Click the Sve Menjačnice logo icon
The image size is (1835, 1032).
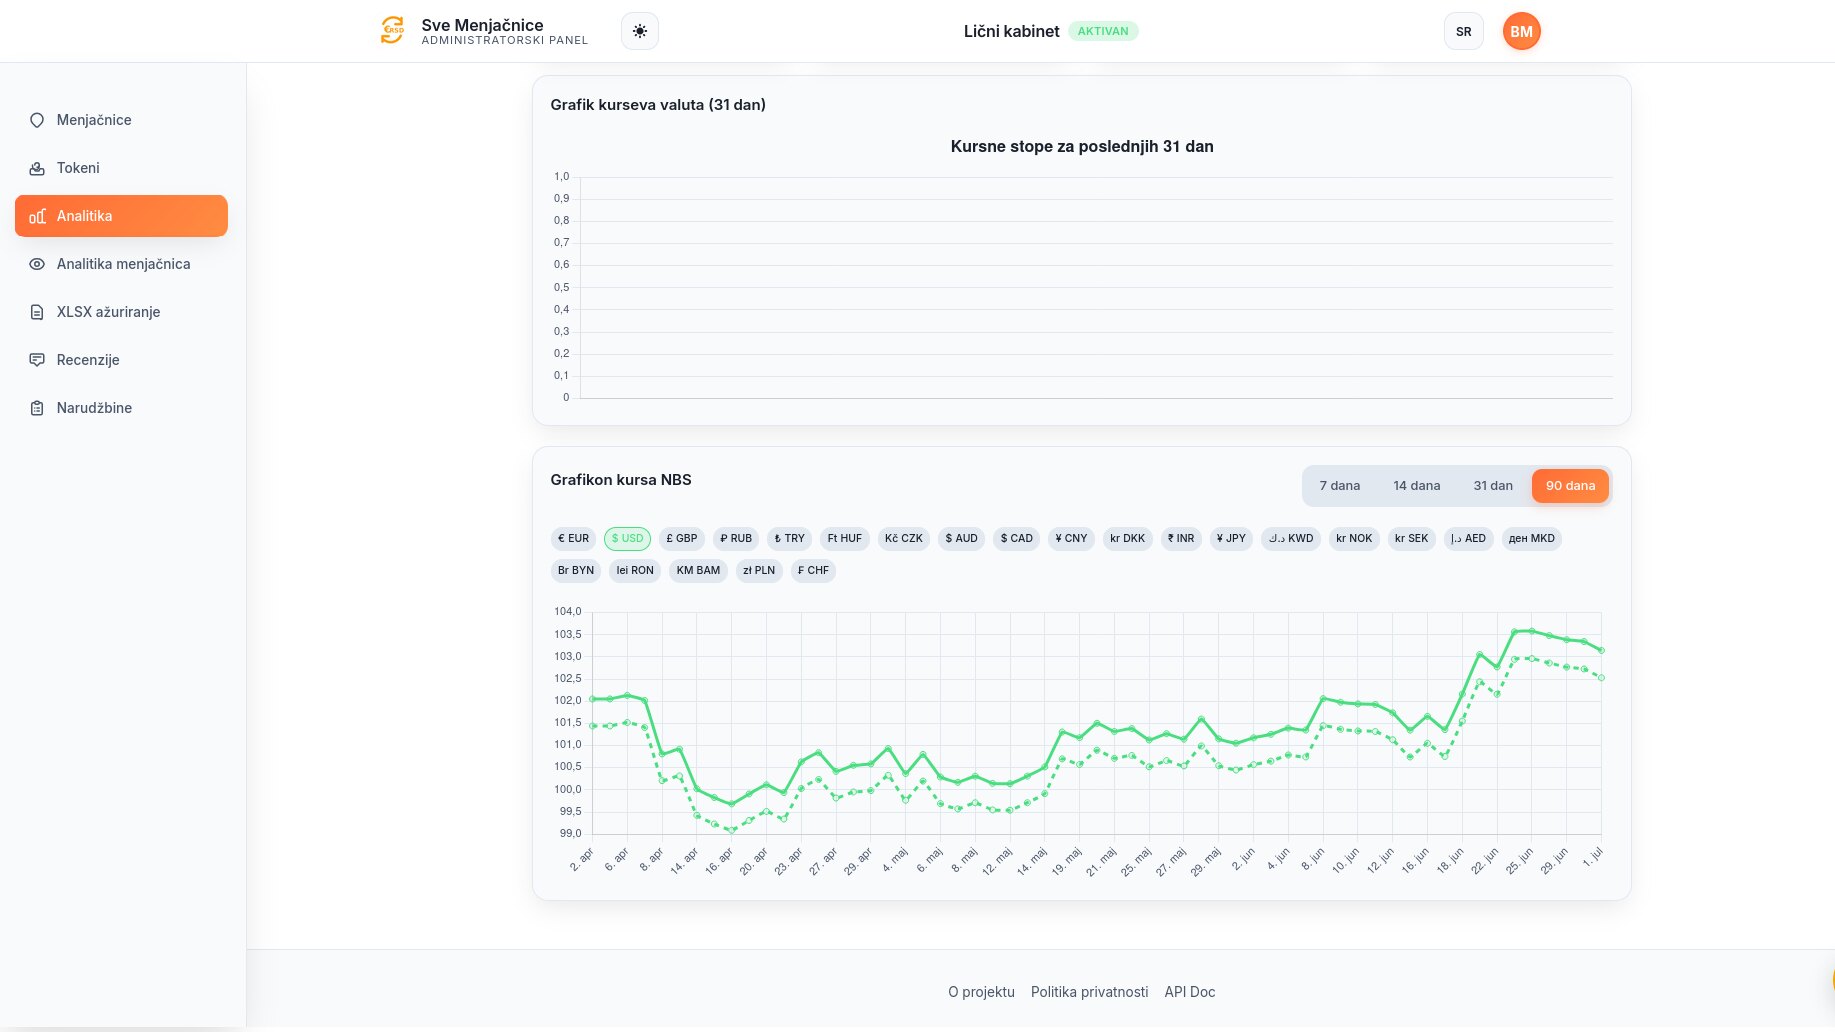coord(393,30)
